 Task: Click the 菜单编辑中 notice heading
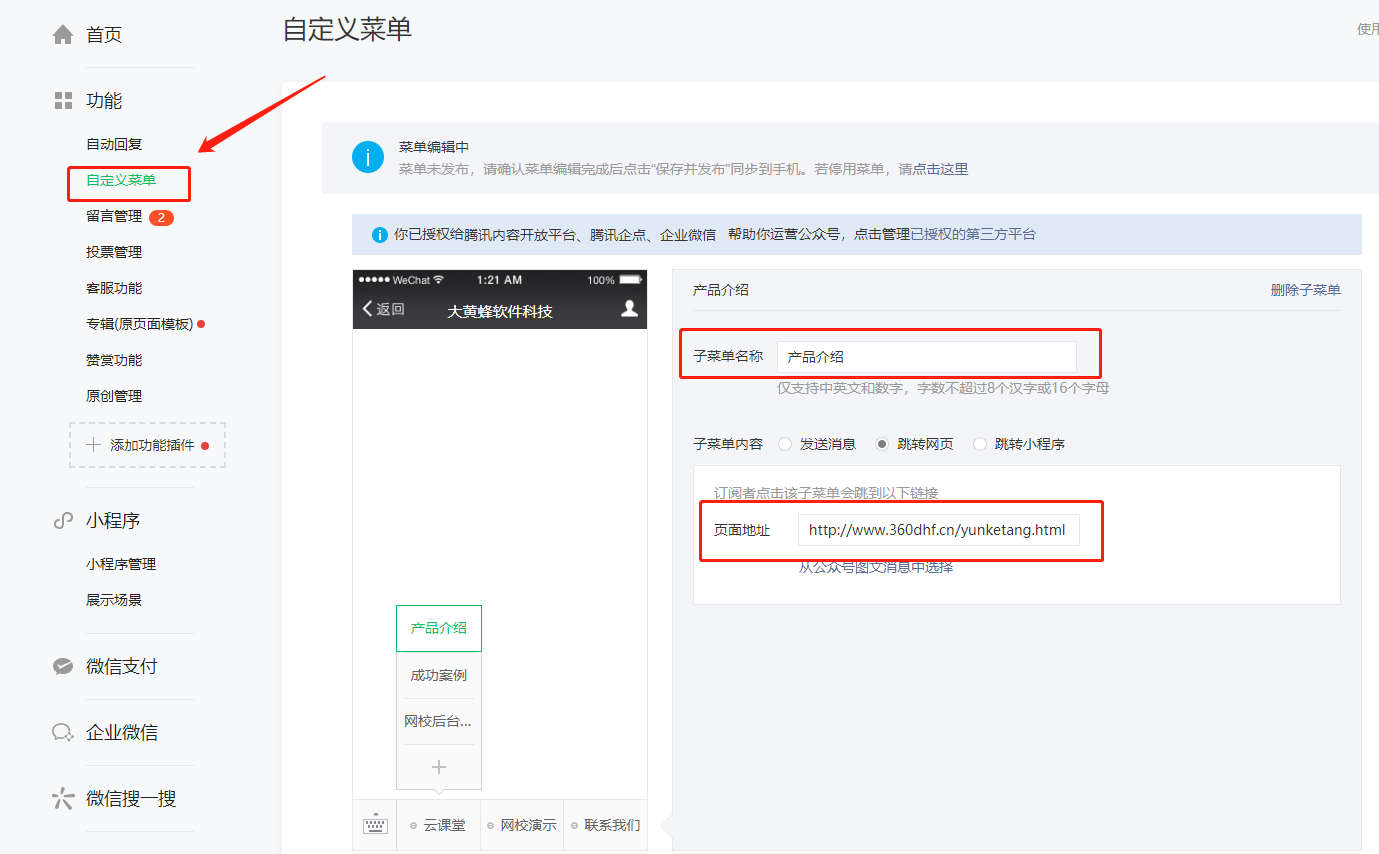point(434,147)
